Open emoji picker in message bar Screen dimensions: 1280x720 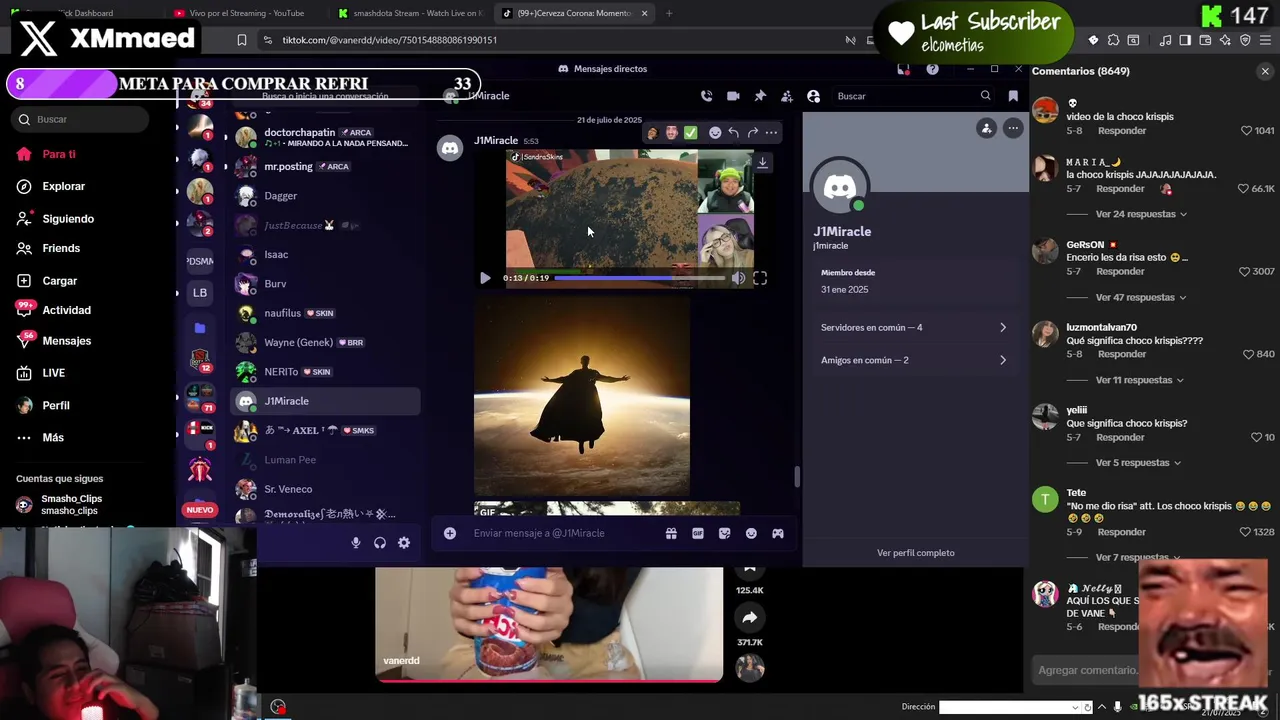[751, 533]
